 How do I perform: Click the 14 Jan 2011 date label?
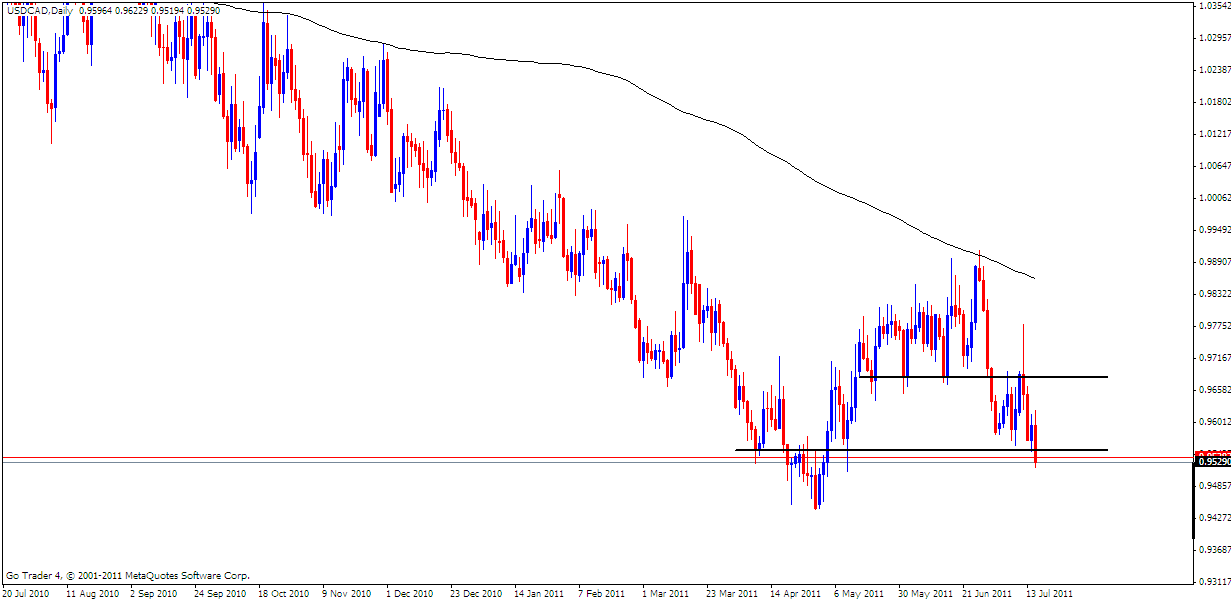coord(537,592)
